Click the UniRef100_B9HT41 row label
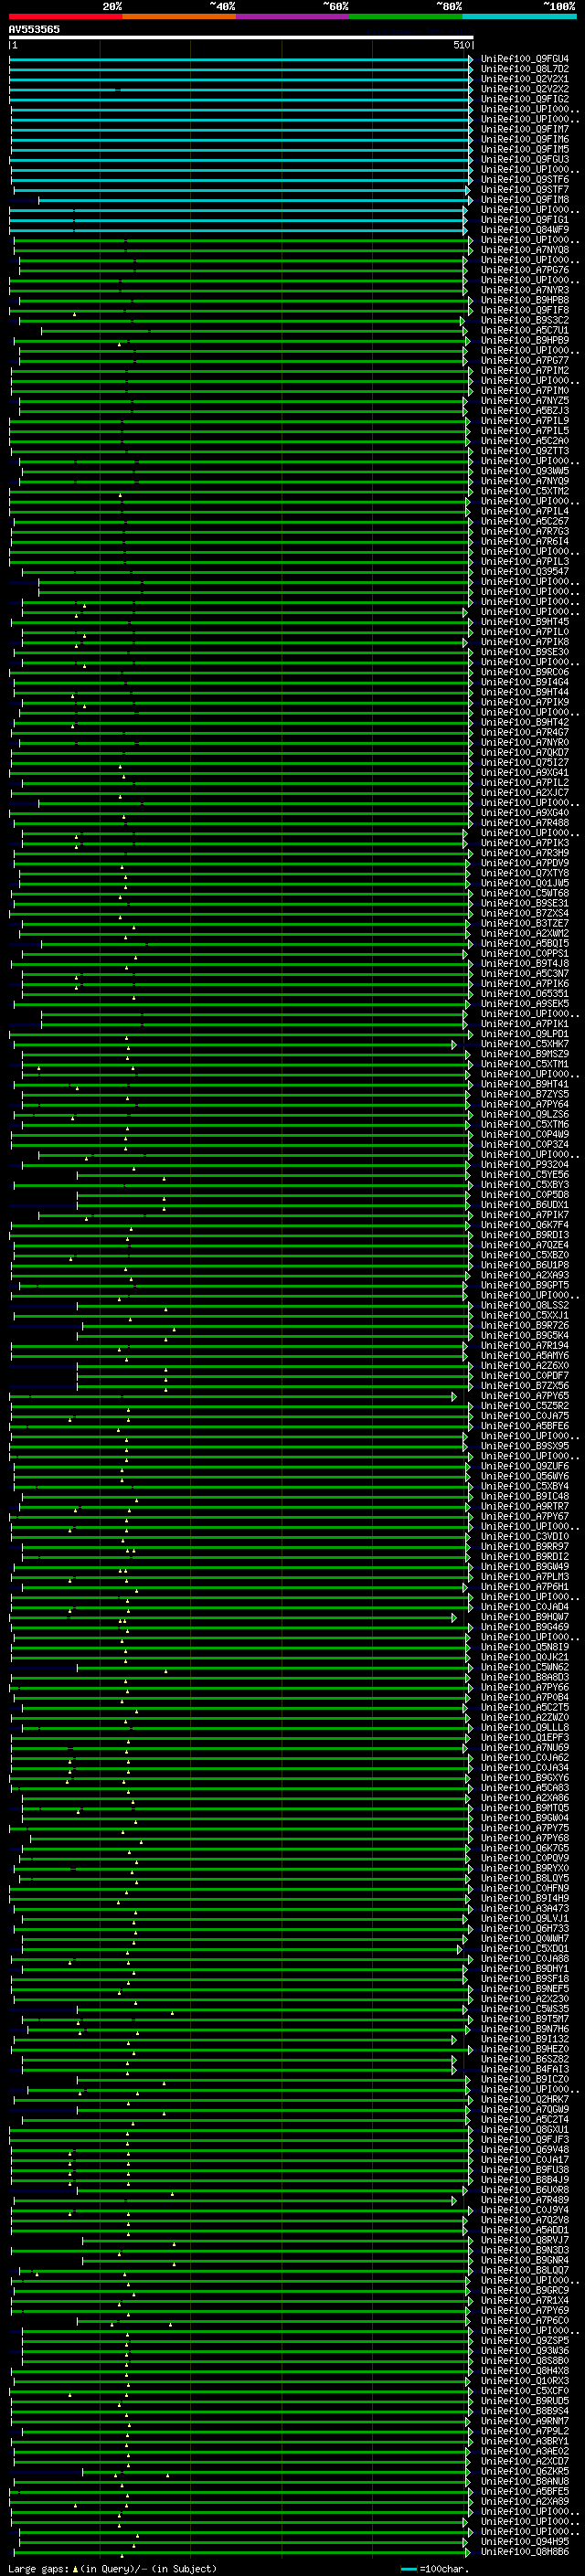585x2576 pixels. [525, 1084]
